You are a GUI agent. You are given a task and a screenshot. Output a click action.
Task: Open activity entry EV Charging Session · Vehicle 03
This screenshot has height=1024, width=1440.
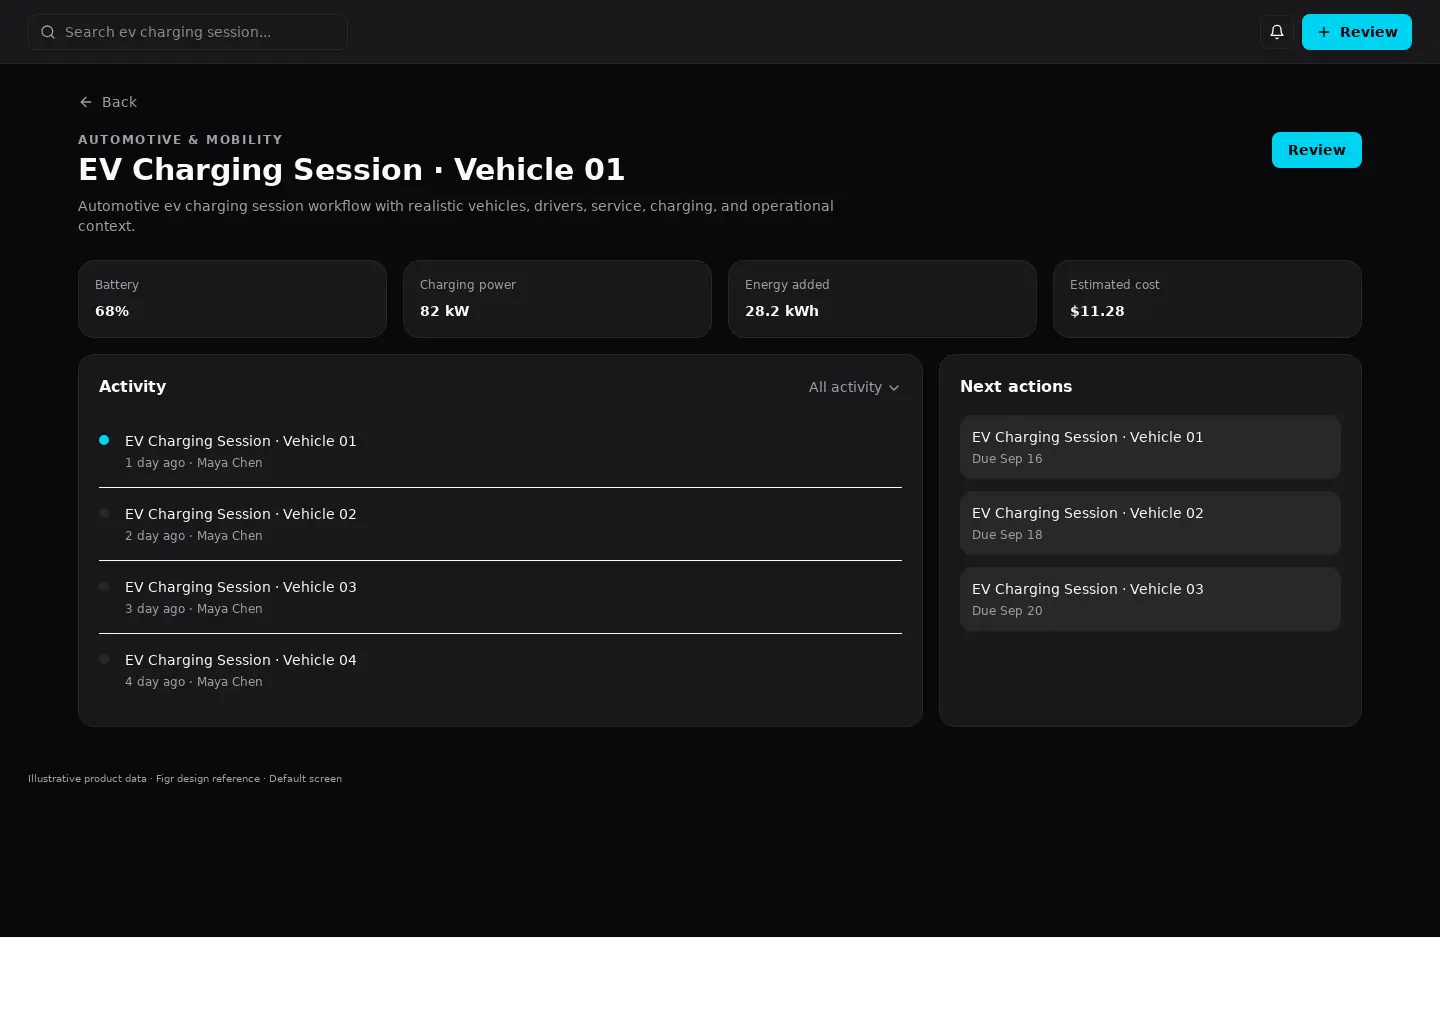pyautogui.click(x=500, y=597)
